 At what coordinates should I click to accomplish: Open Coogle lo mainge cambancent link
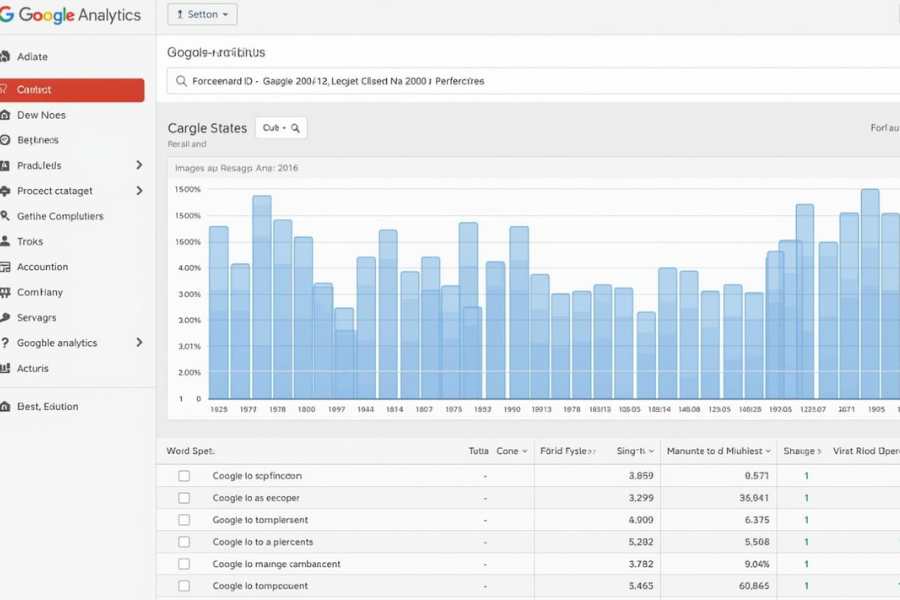[276, 564]
